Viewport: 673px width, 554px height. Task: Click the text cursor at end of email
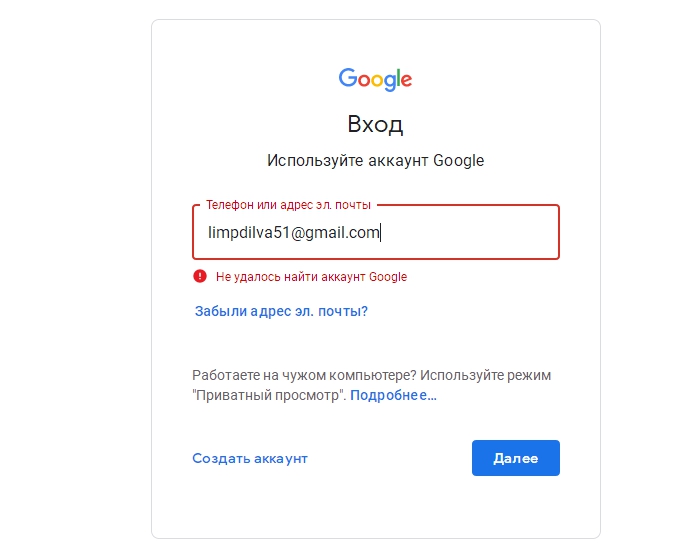click(382, 233)
